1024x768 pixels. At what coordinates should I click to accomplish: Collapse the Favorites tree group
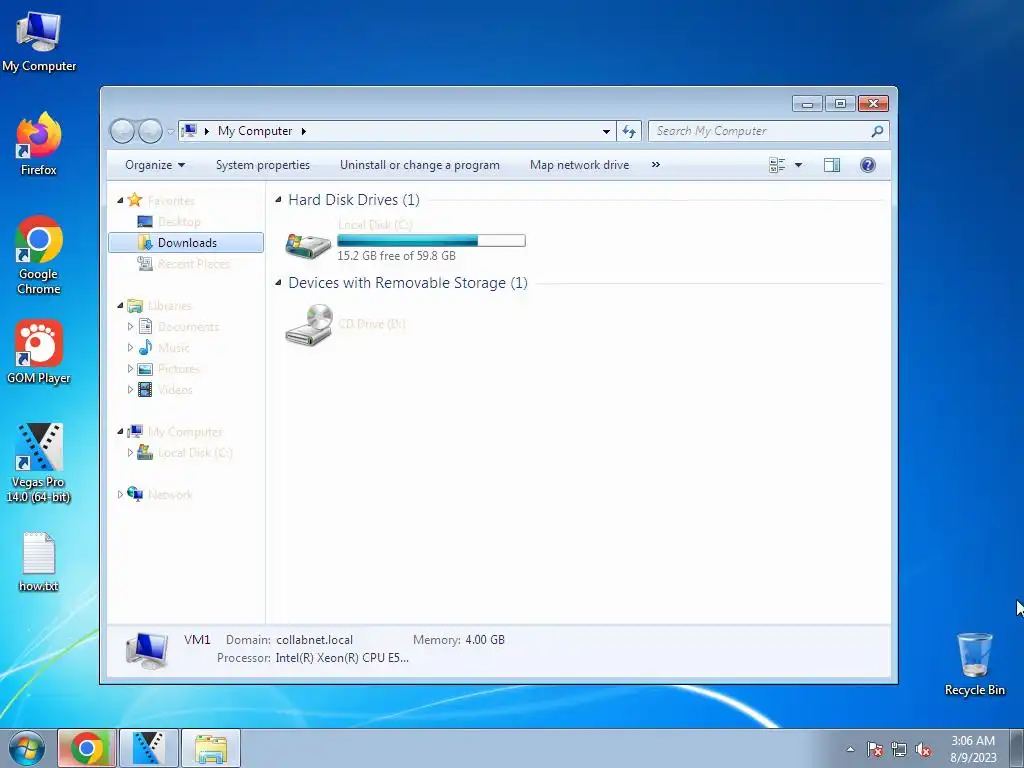[120, 200]
